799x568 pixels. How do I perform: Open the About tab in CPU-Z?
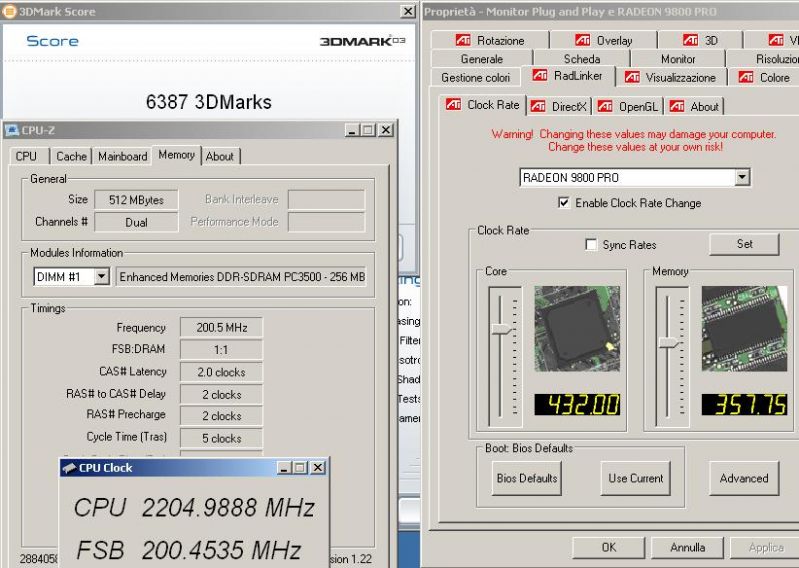(x=220, y=156)
